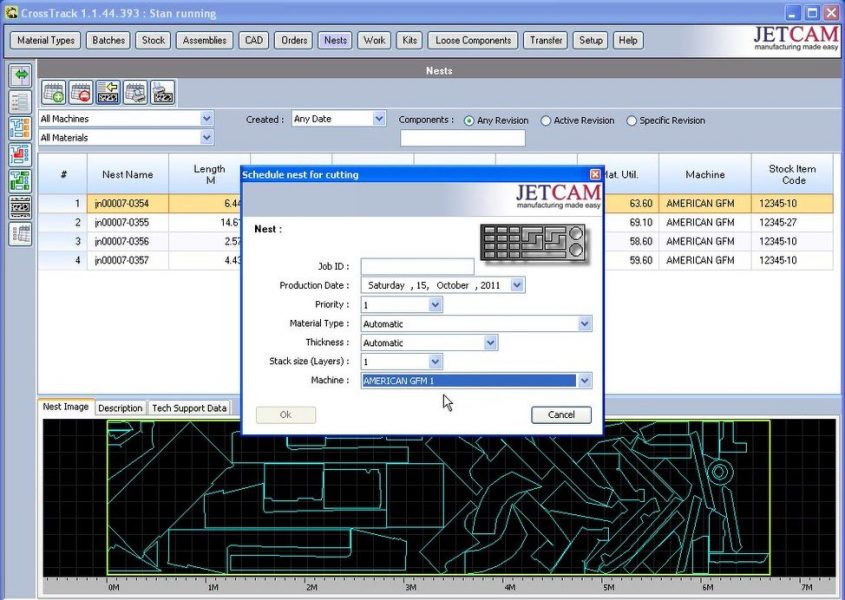Go to the Kits section

410,40
